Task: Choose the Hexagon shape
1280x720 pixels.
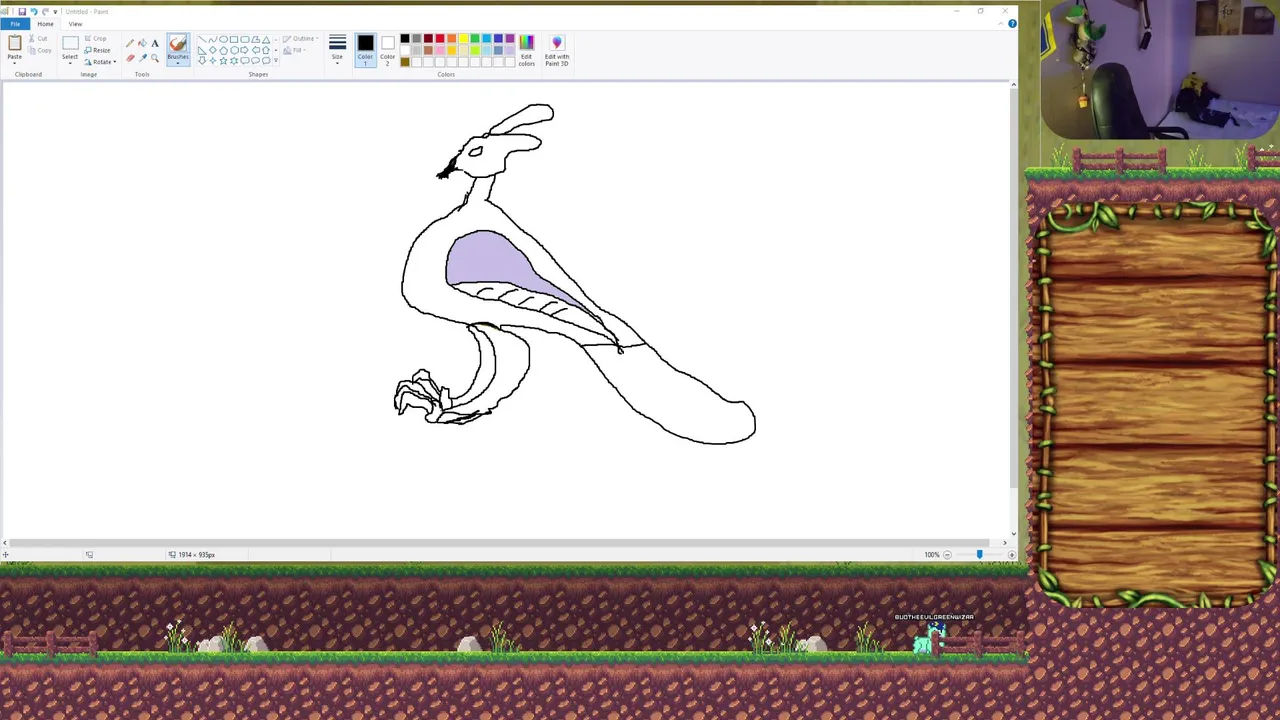Action: tap(234, 50)
